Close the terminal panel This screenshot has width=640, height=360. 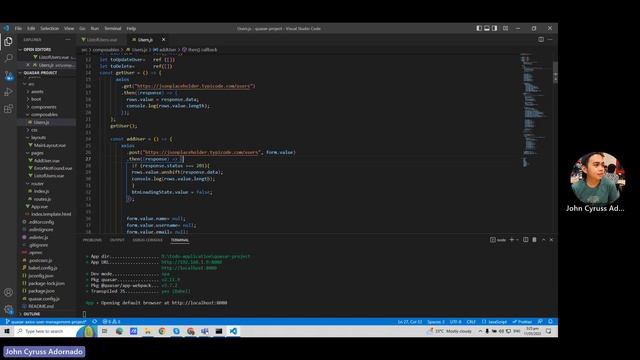click(x=551, y=240)
